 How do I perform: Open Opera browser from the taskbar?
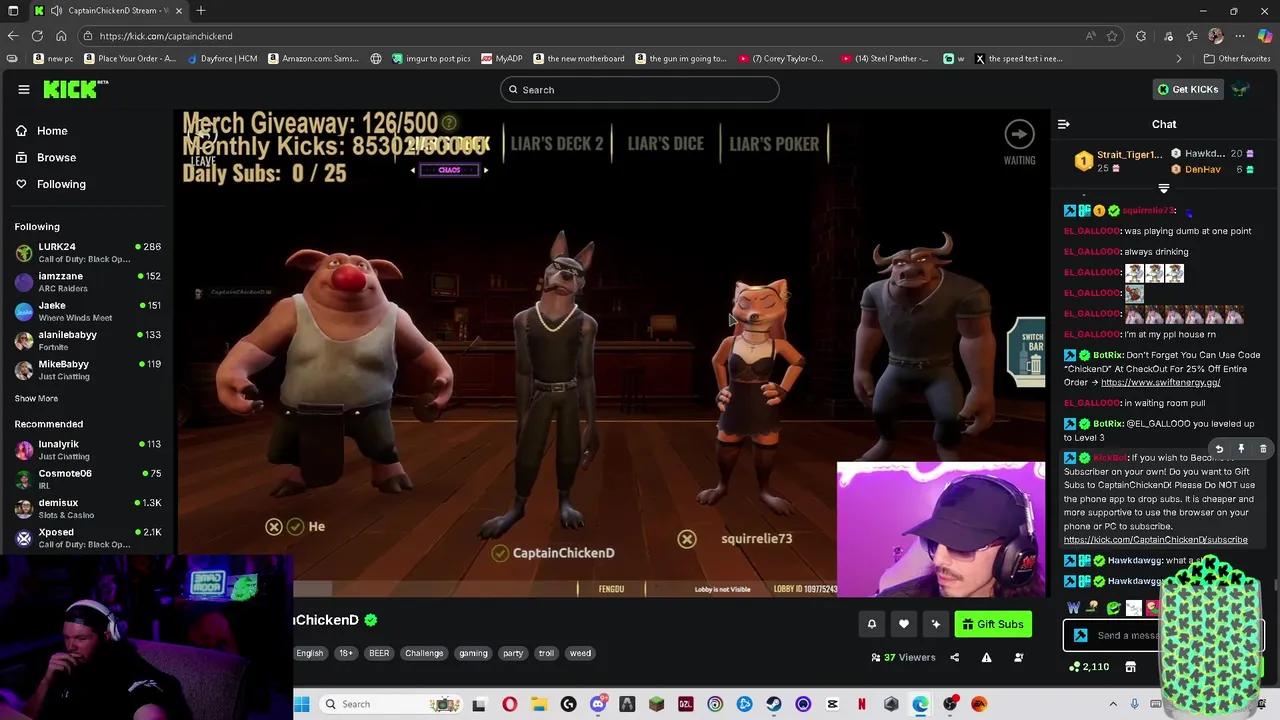pos(509,704)
